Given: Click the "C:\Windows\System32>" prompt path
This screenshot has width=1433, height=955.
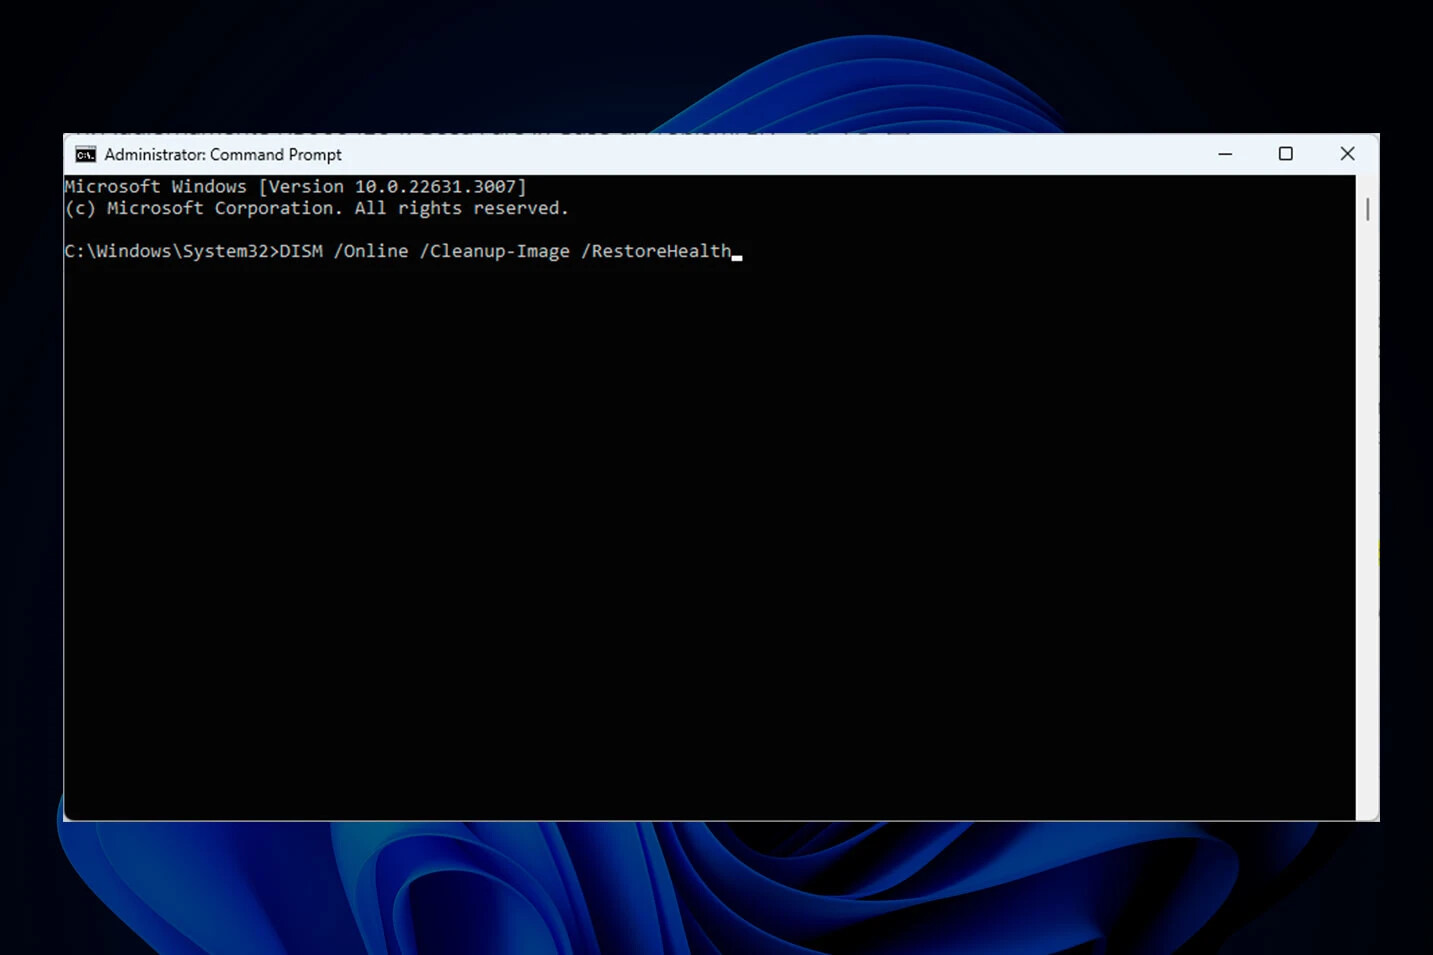Looking at the screenshot, I should coord(171,251).
